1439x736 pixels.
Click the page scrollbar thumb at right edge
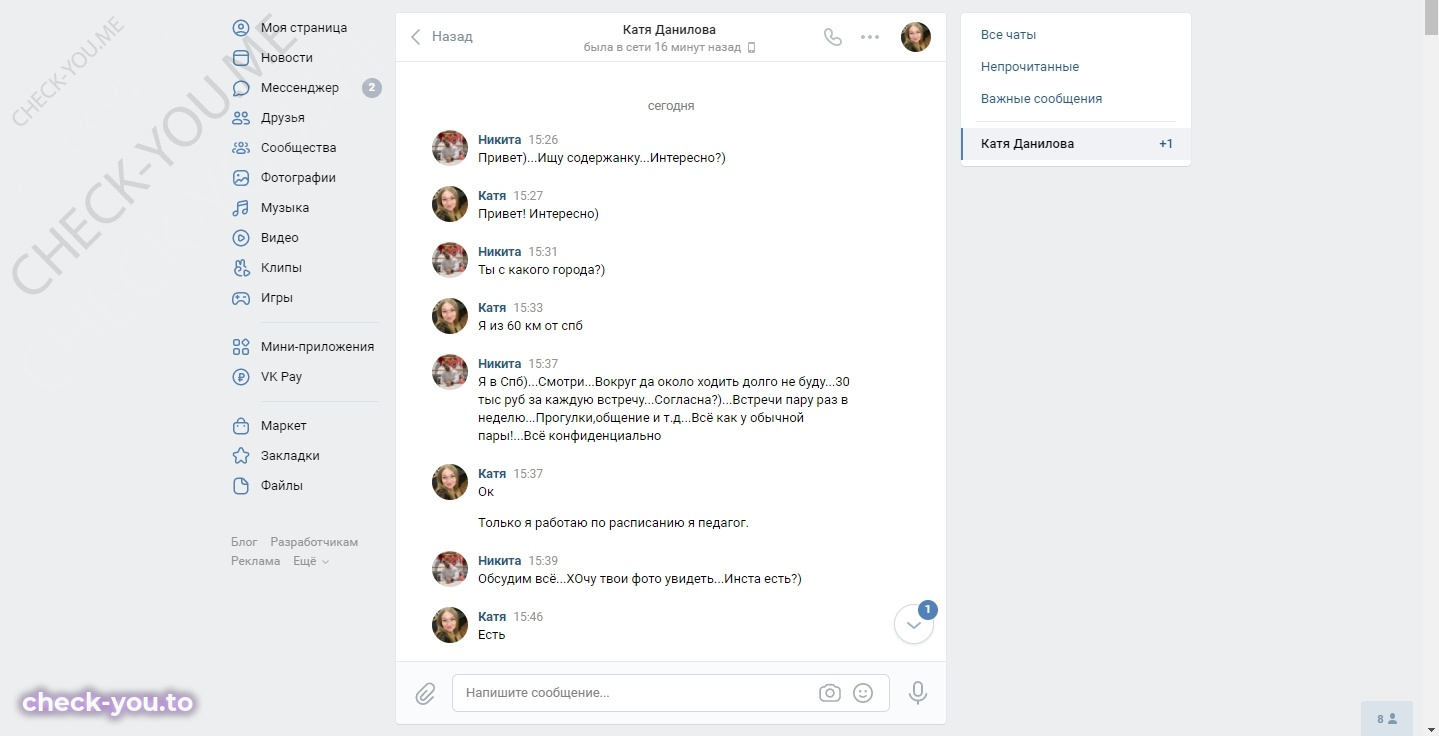click(x=1431, y=18)
